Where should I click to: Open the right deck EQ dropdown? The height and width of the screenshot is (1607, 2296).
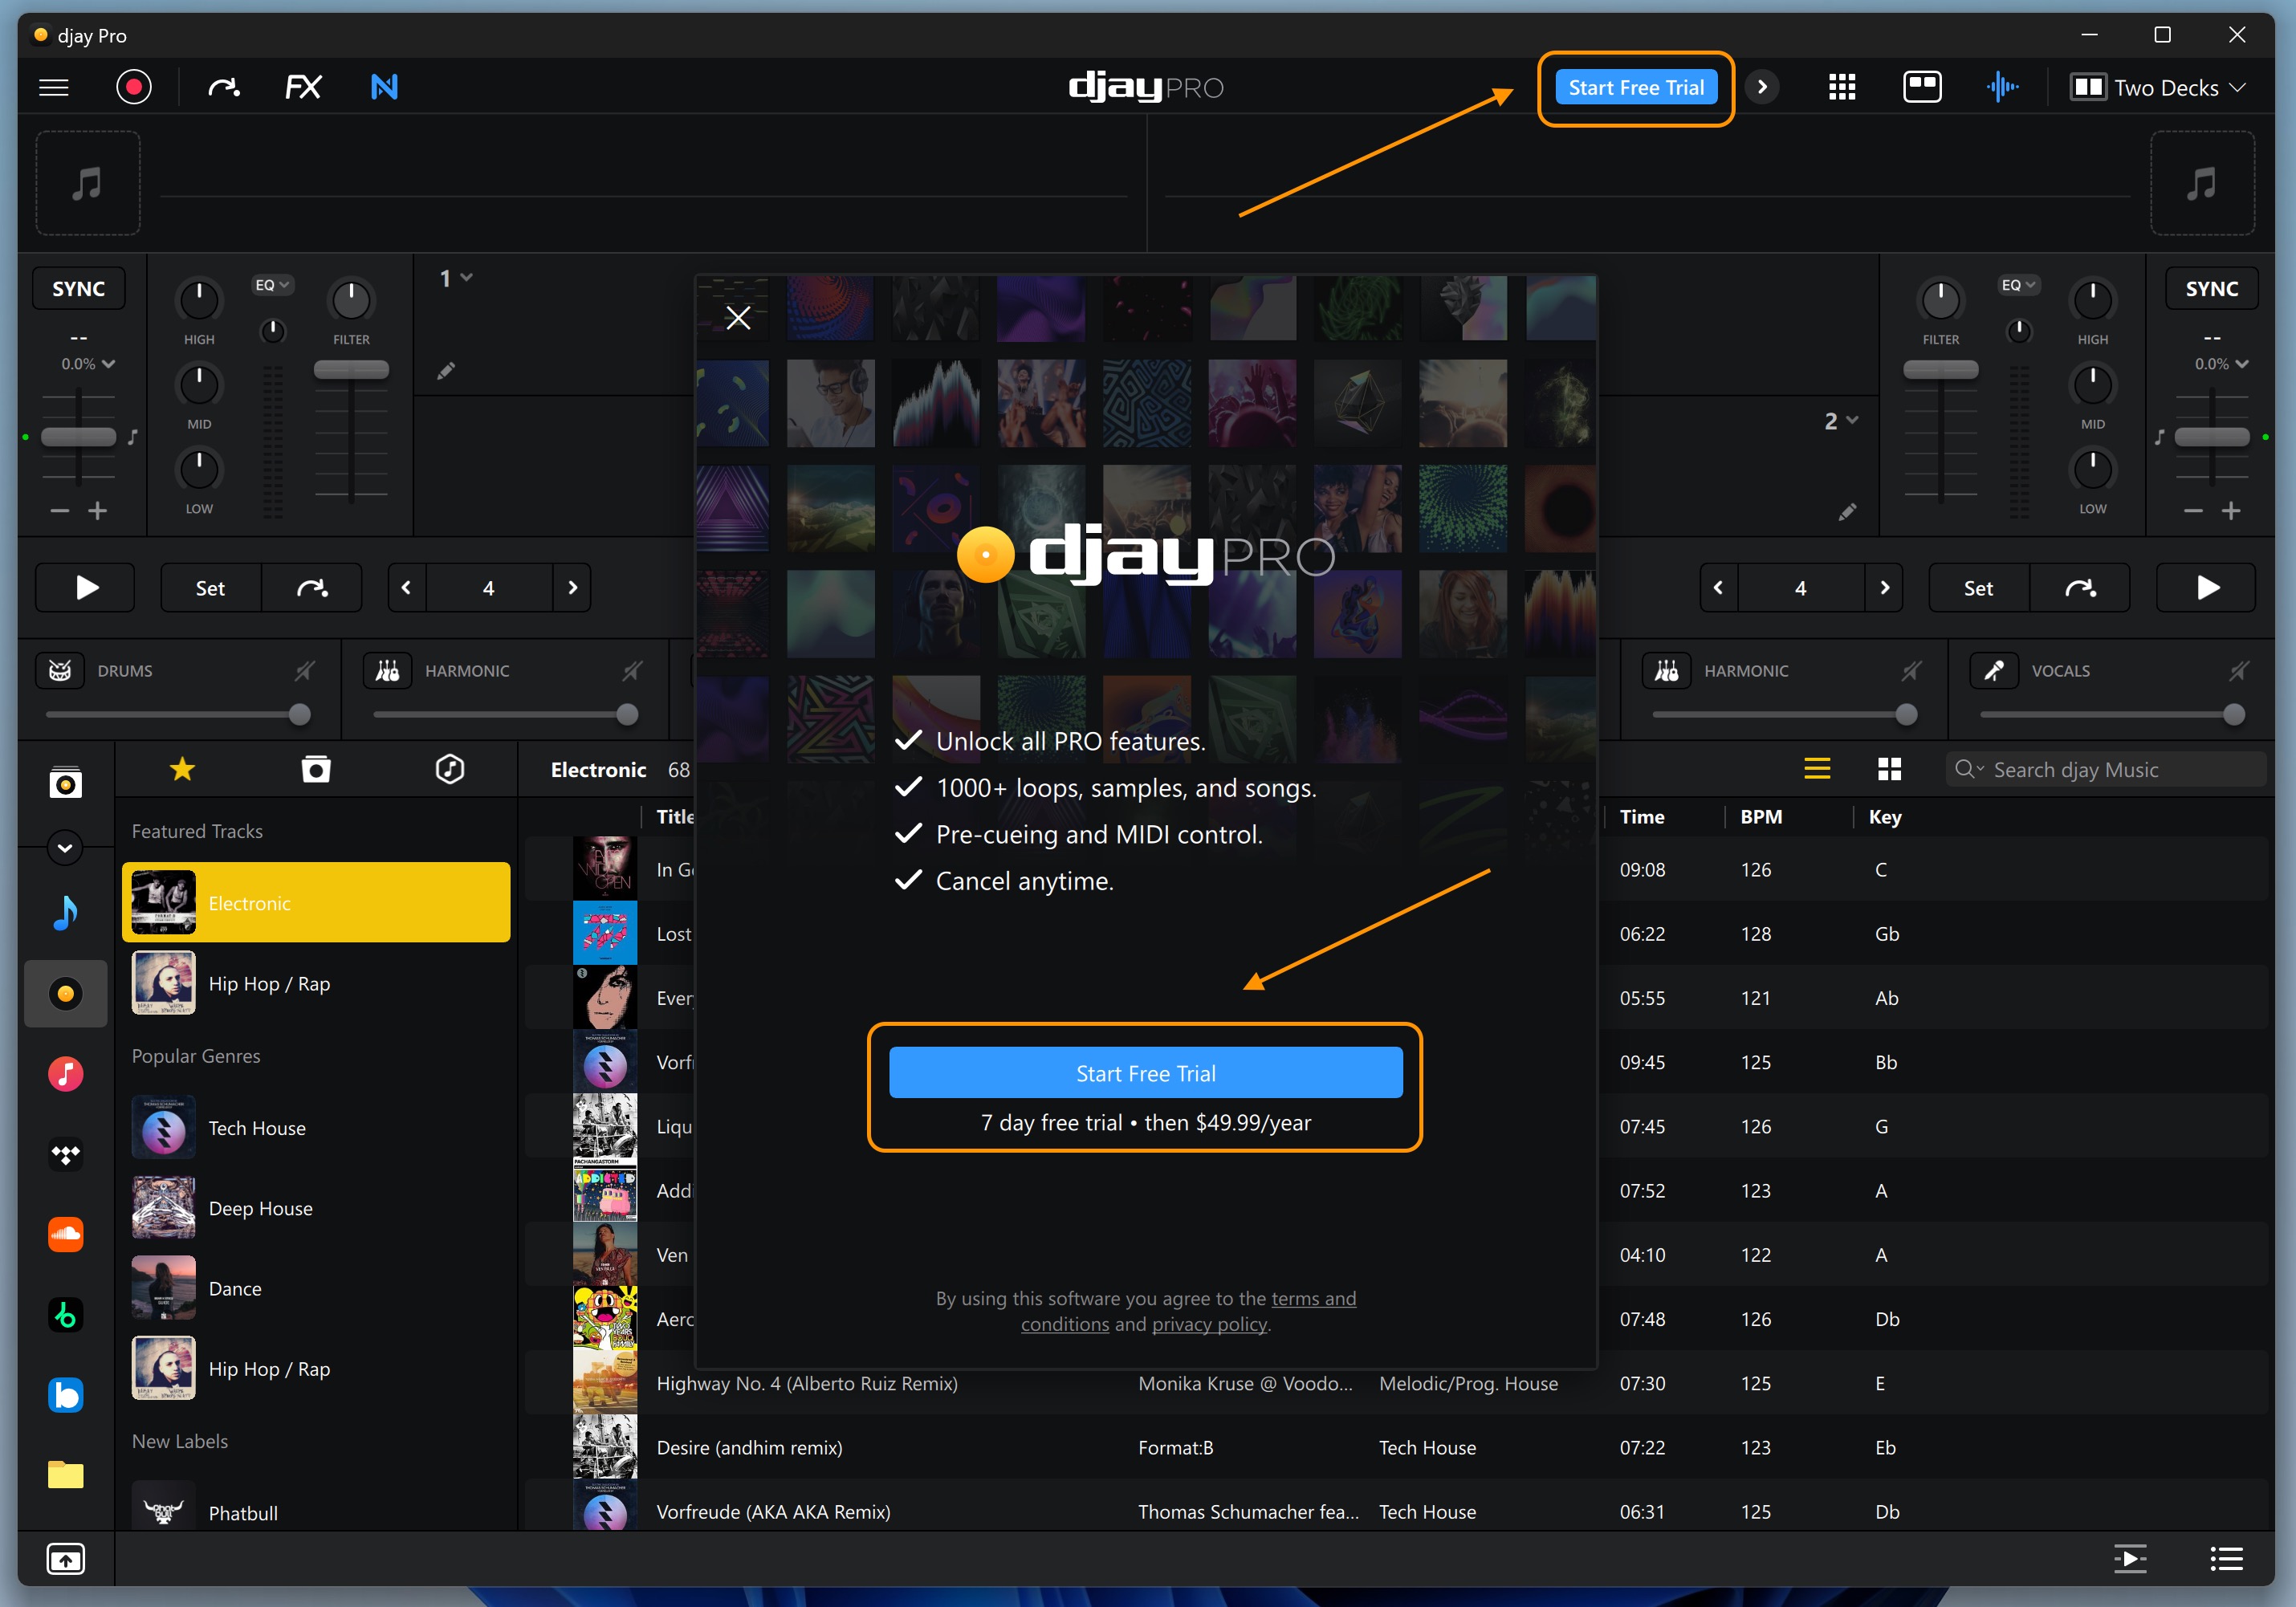tap(2018, 285)
